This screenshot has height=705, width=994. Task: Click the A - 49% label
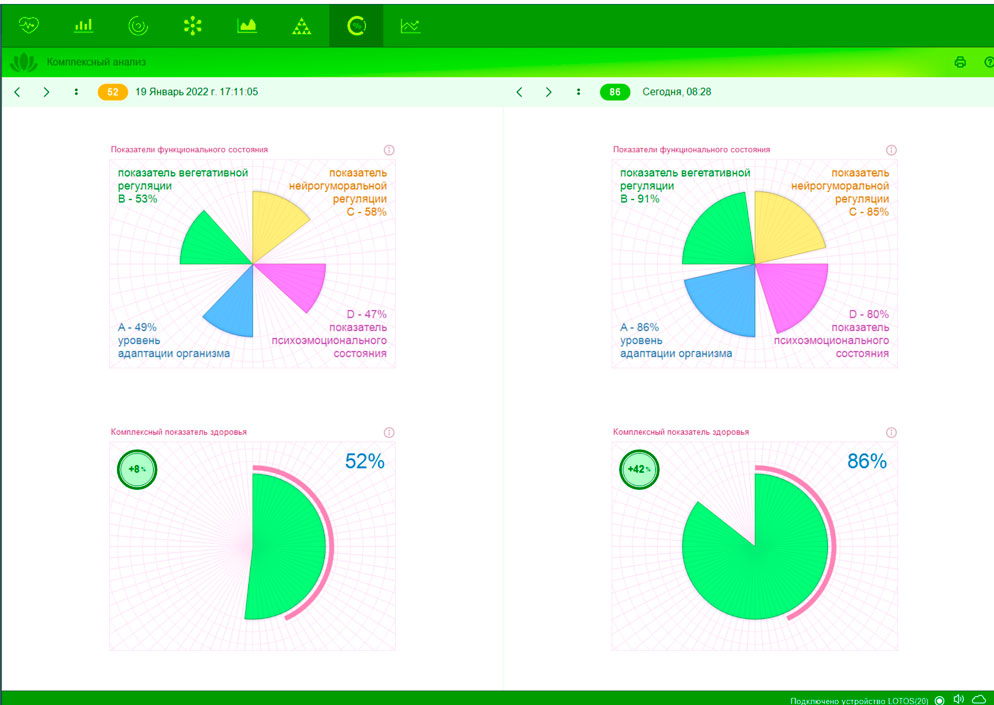point(137,328)
